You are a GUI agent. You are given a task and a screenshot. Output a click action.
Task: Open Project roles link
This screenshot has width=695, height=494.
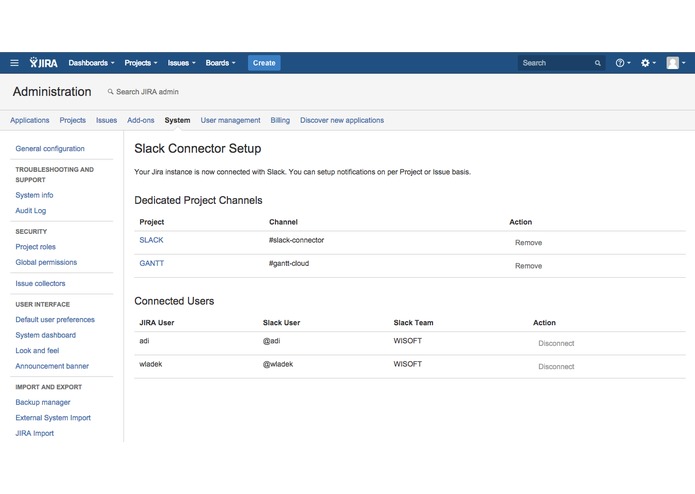click(35, 247)
